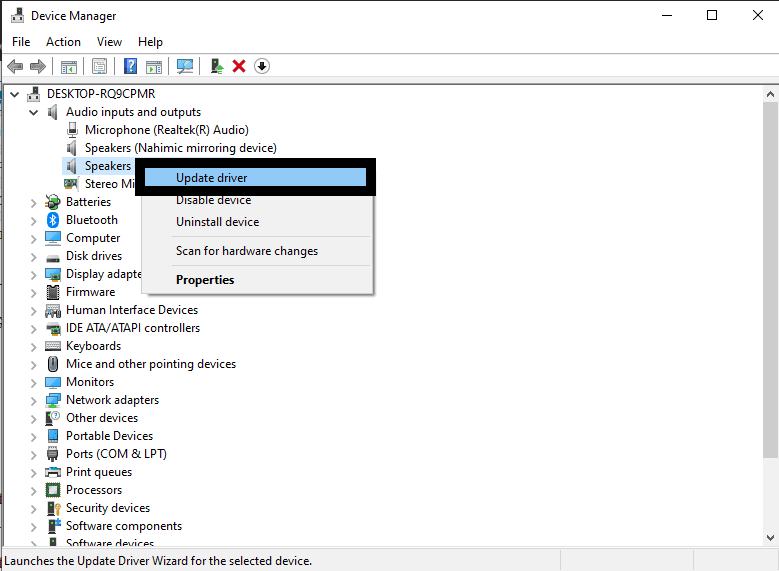The height and width of the screenshot is (571, 779).
Task: Click the Security devices key icon
Action: pos(53,508)
